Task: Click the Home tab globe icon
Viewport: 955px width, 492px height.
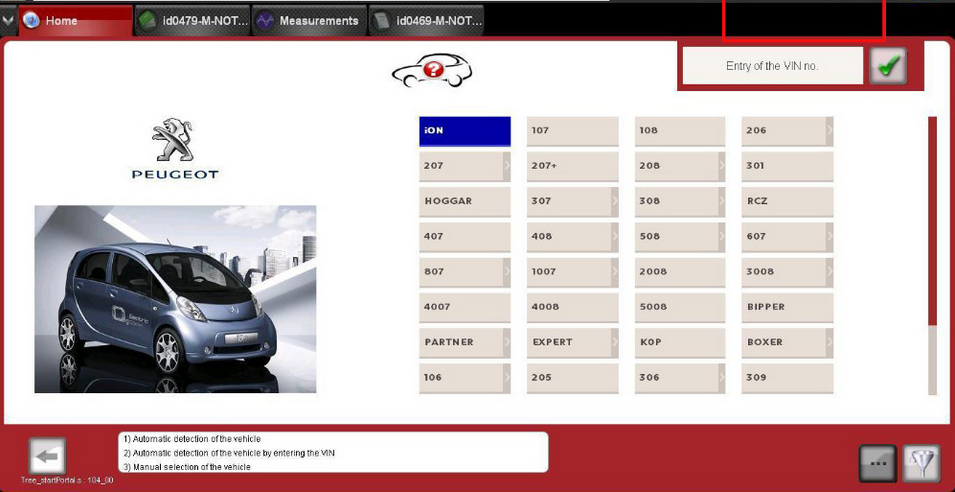Action: coord(30,21)
